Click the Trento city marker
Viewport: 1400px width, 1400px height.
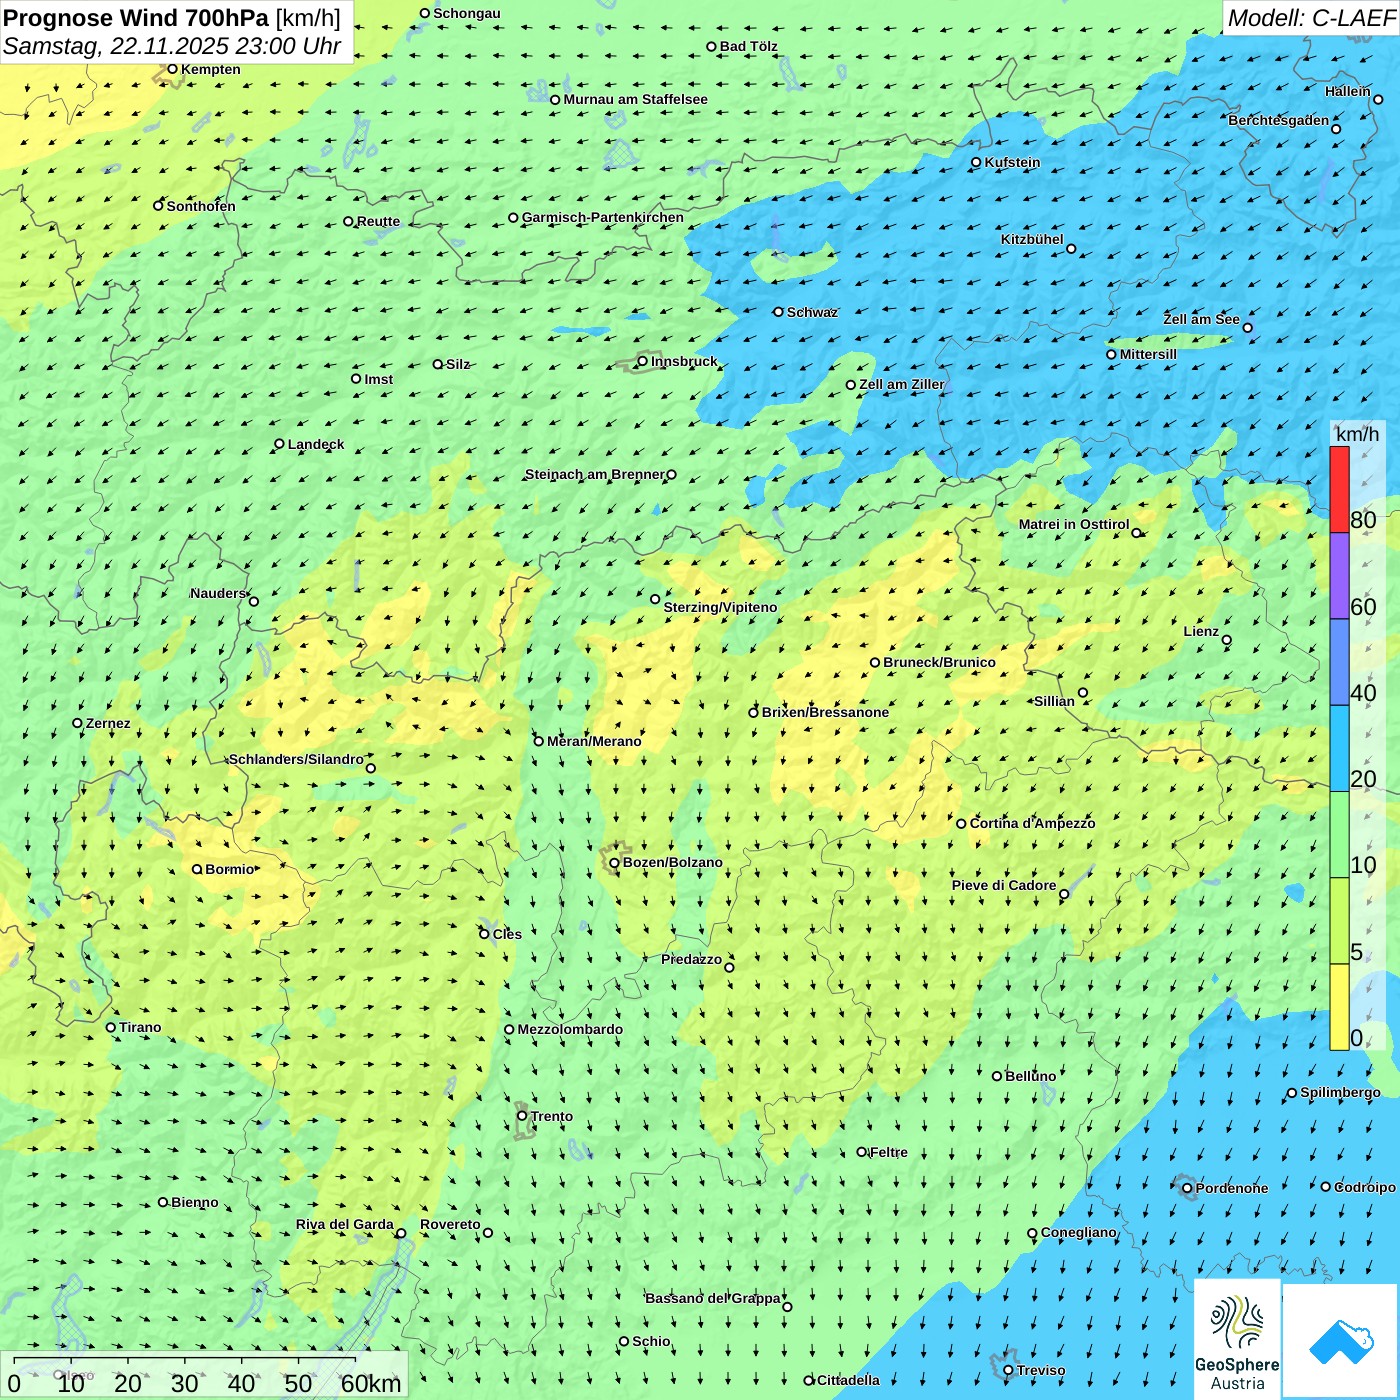point(522,1116)
